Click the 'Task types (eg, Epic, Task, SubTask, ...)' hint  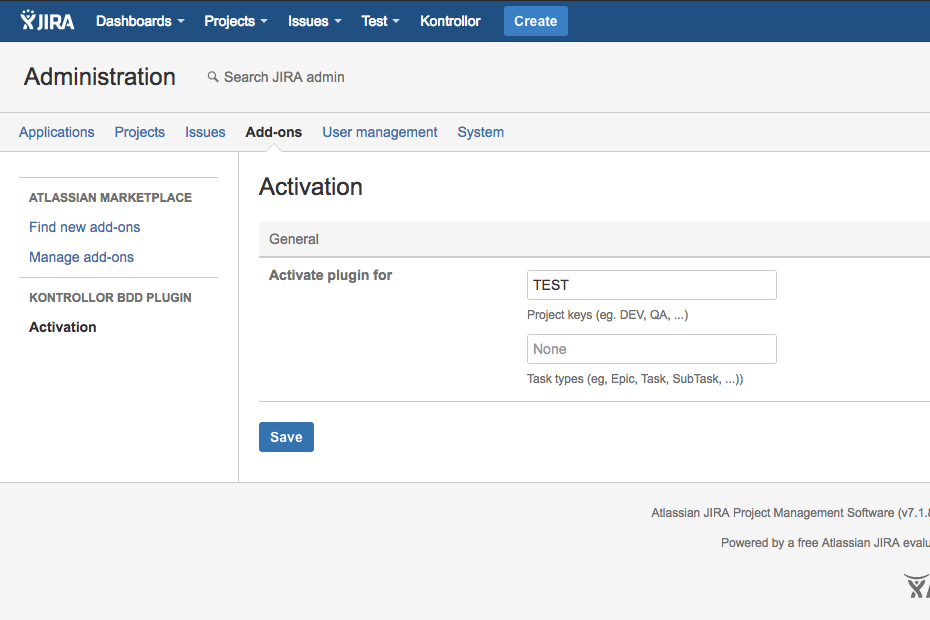tap(635, 379)
